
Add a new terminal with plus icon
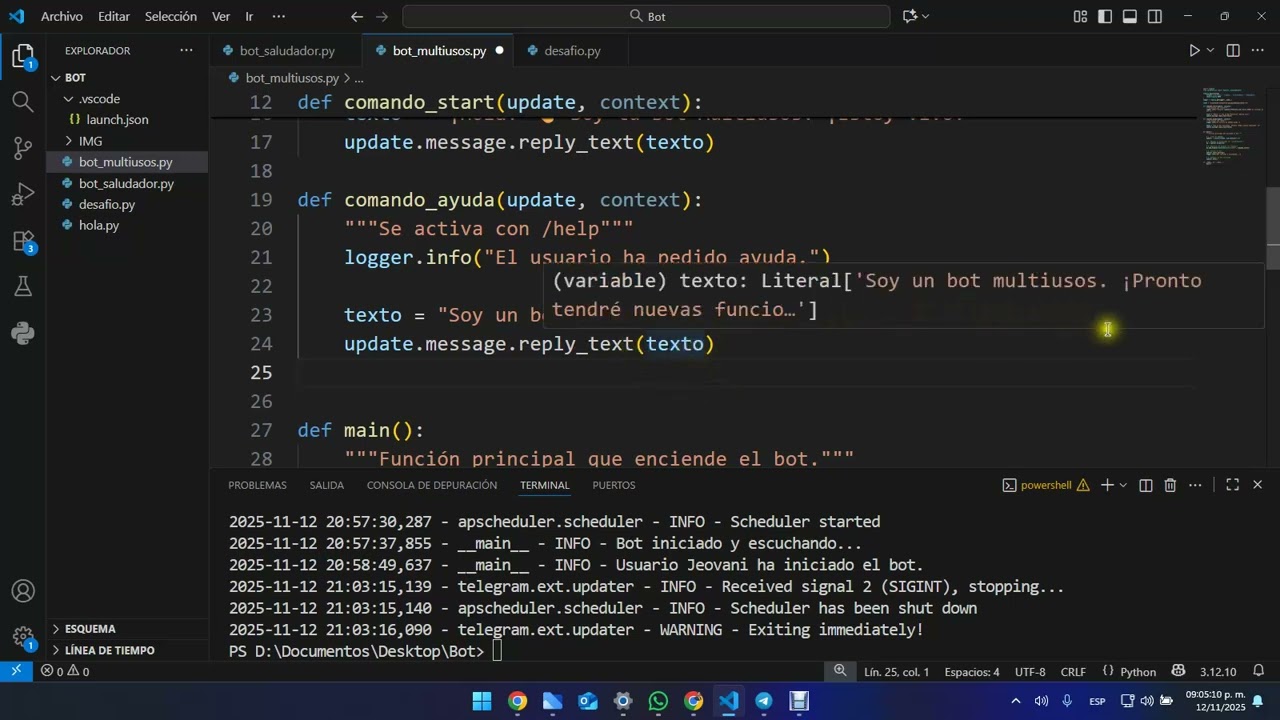coord(1107,485)
